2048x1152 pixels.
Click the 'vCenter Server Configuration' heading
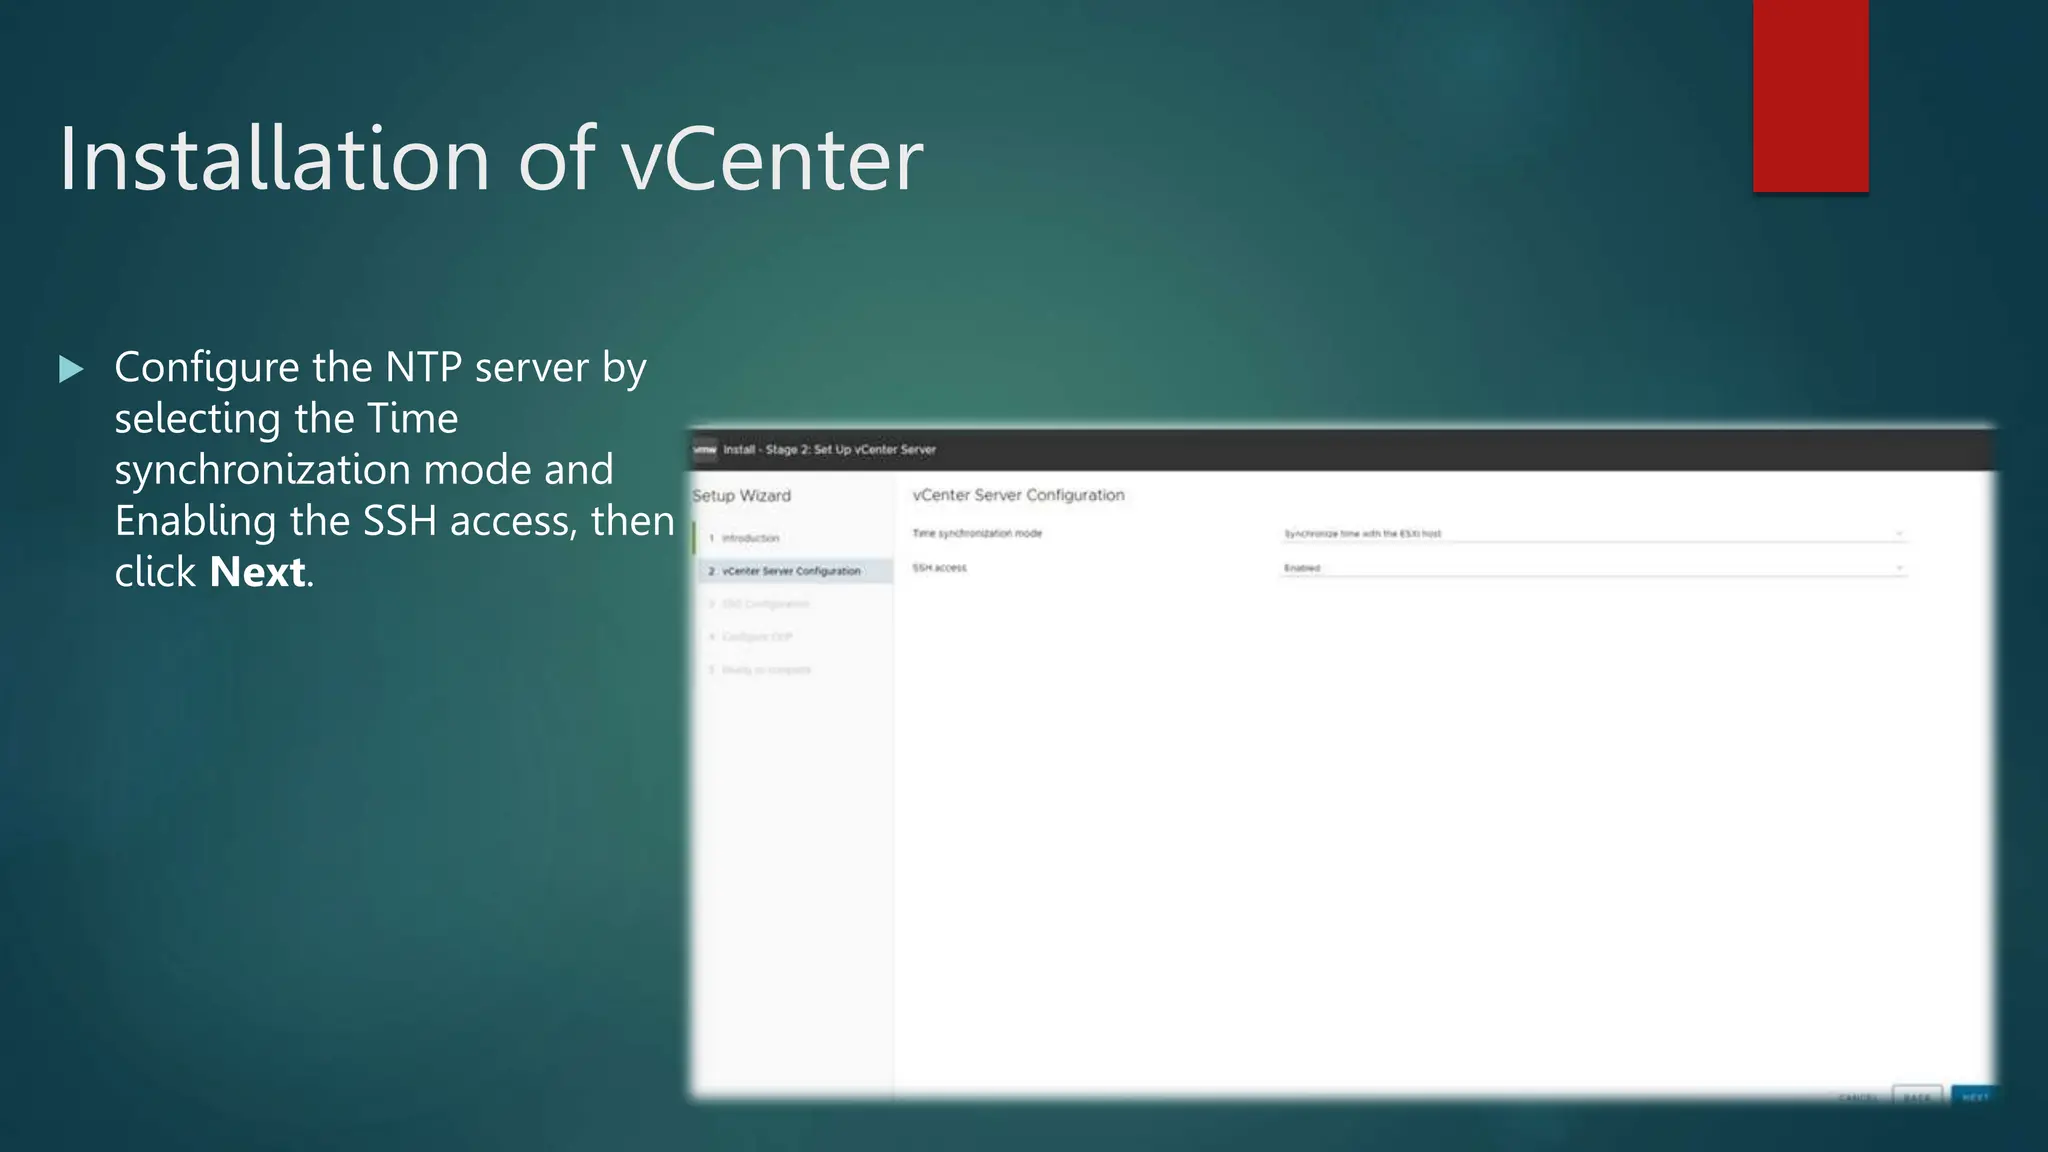(1018, 495)
